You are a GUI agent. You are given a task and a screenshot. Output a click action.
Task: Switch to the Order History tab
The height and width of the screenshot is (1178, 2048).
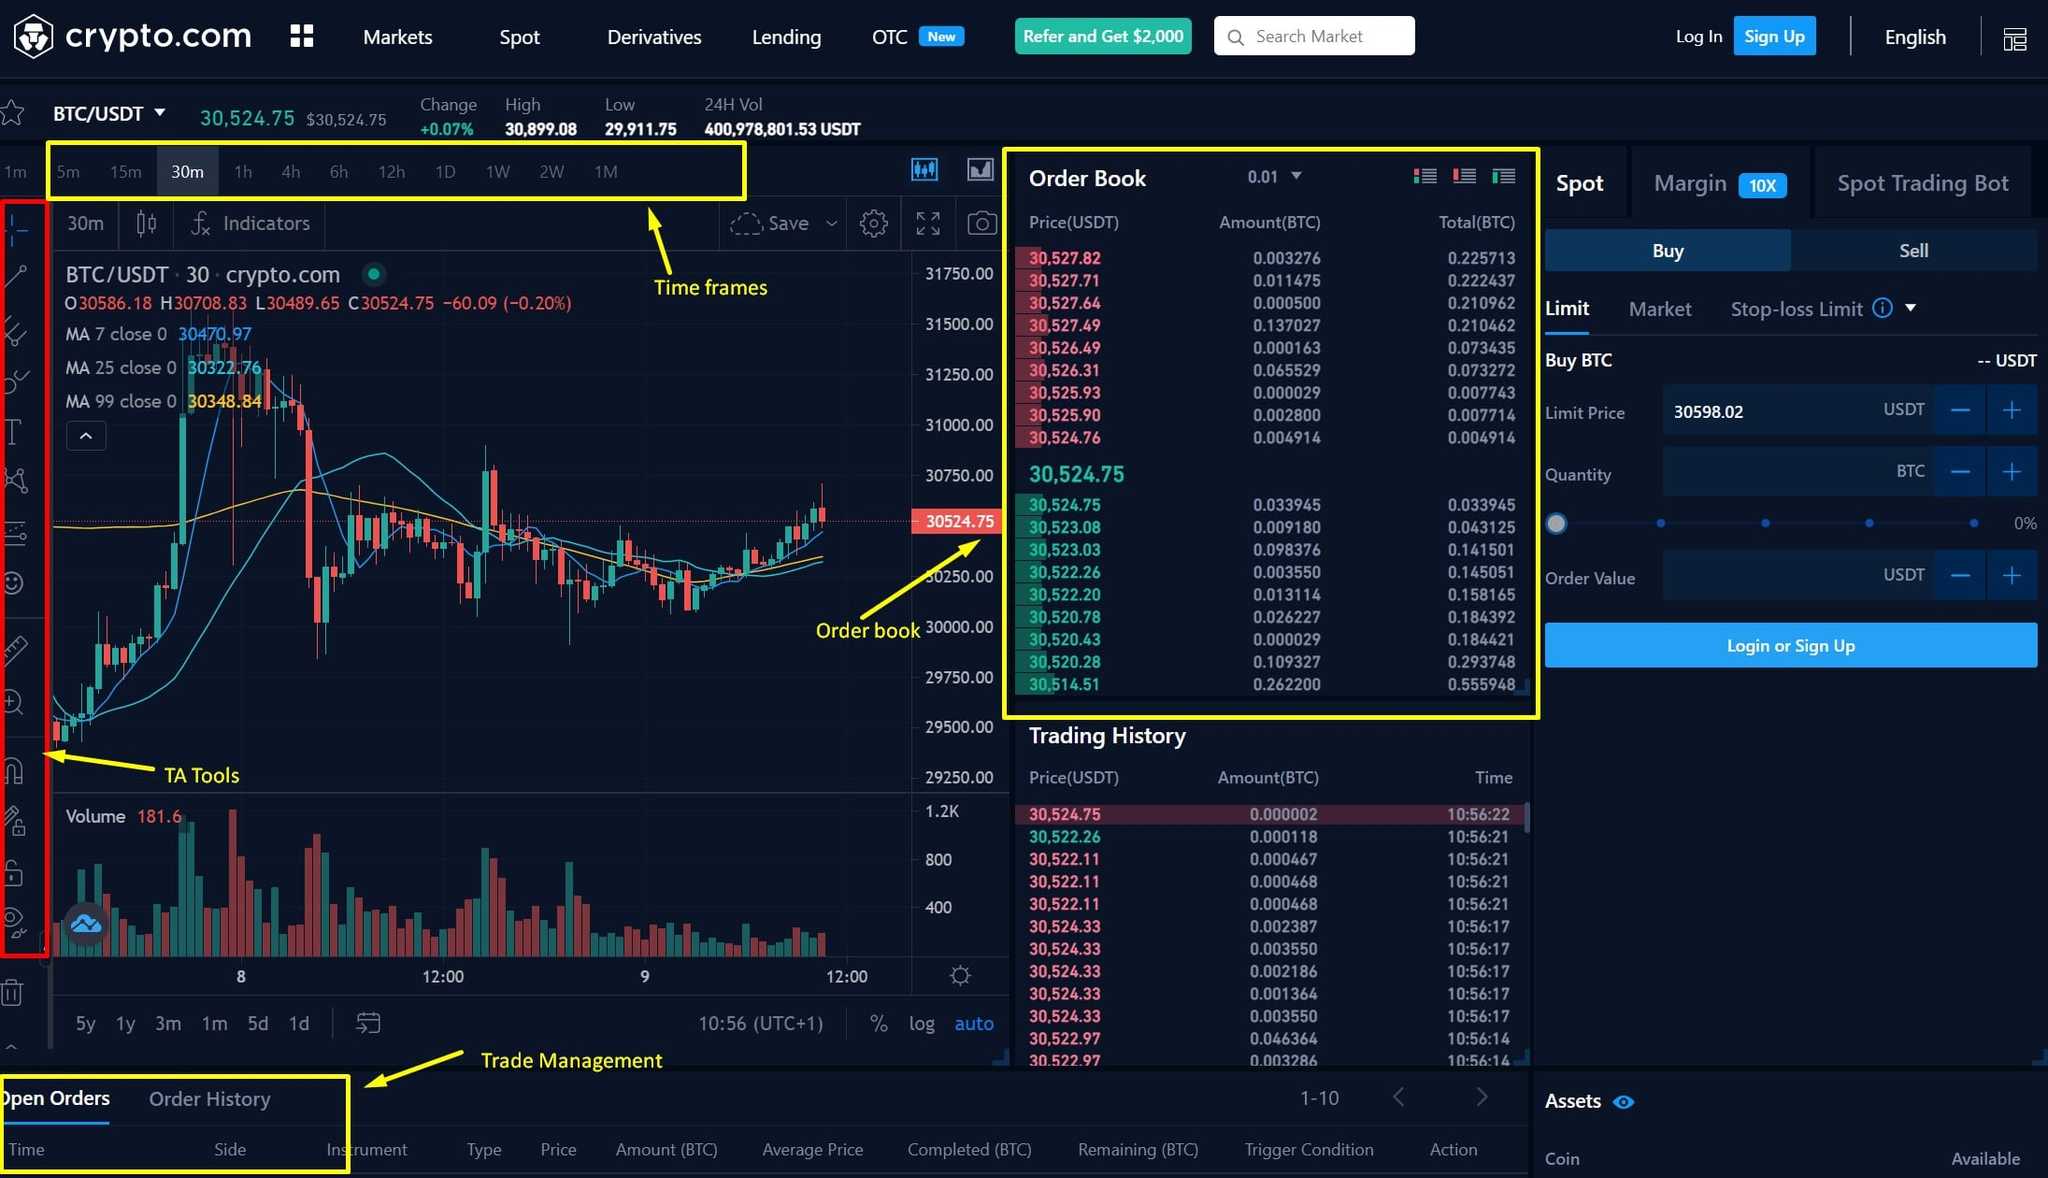click(x=210, y=1098)
